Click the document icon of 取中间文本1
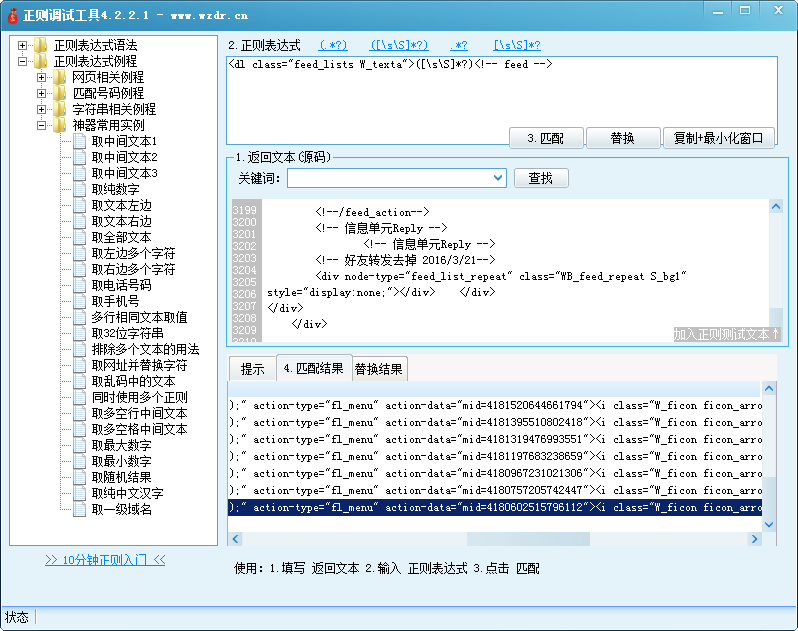This screenshot has height=631, width=798. [79, 141]
